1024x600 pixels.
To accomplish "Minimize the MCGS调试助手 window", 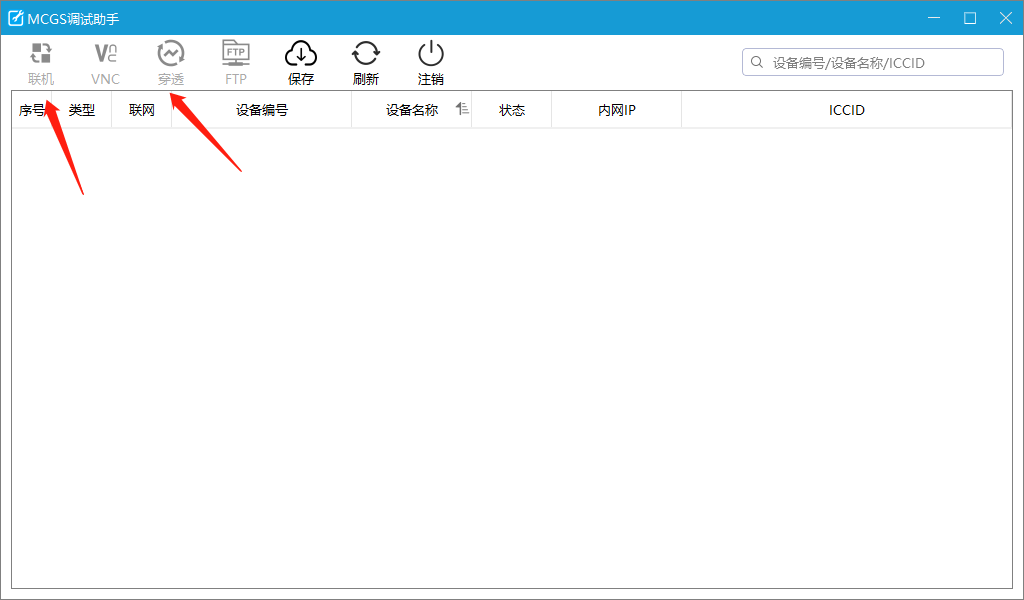I will click(934, 18).
